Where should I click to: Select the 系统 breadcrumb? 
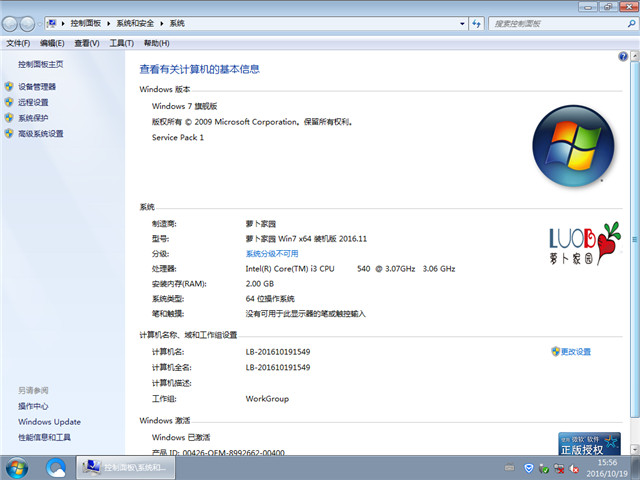click(177, 23)
